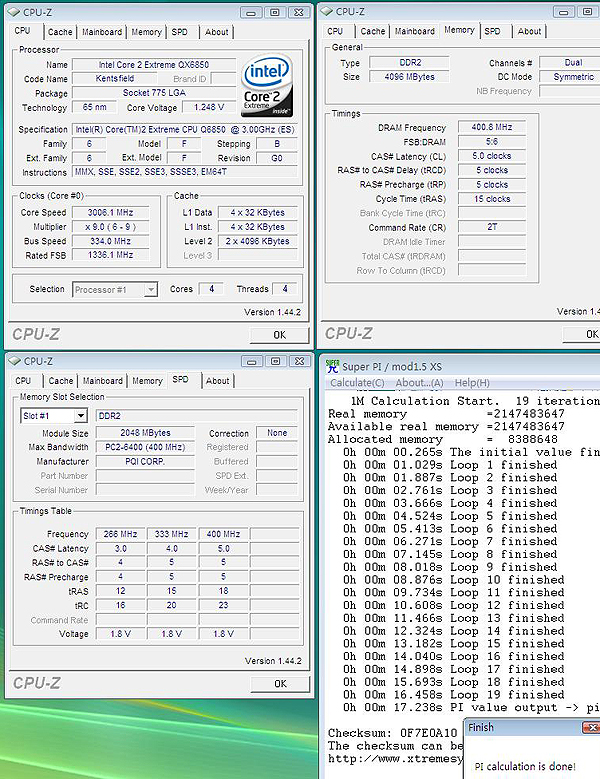
Task: Click the CPU-Z title icon in SPD window
Action: 14,361
